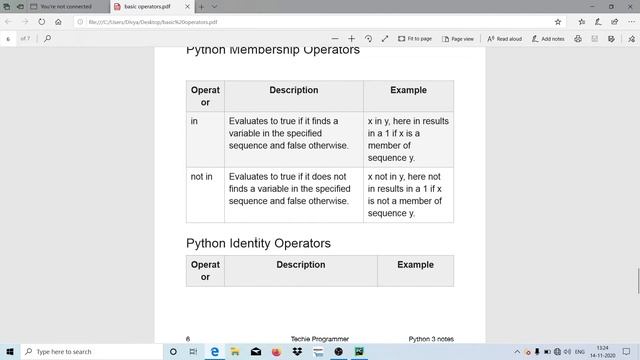
Task: Open File Explorer from taskbar
Action: click(235, 351)
